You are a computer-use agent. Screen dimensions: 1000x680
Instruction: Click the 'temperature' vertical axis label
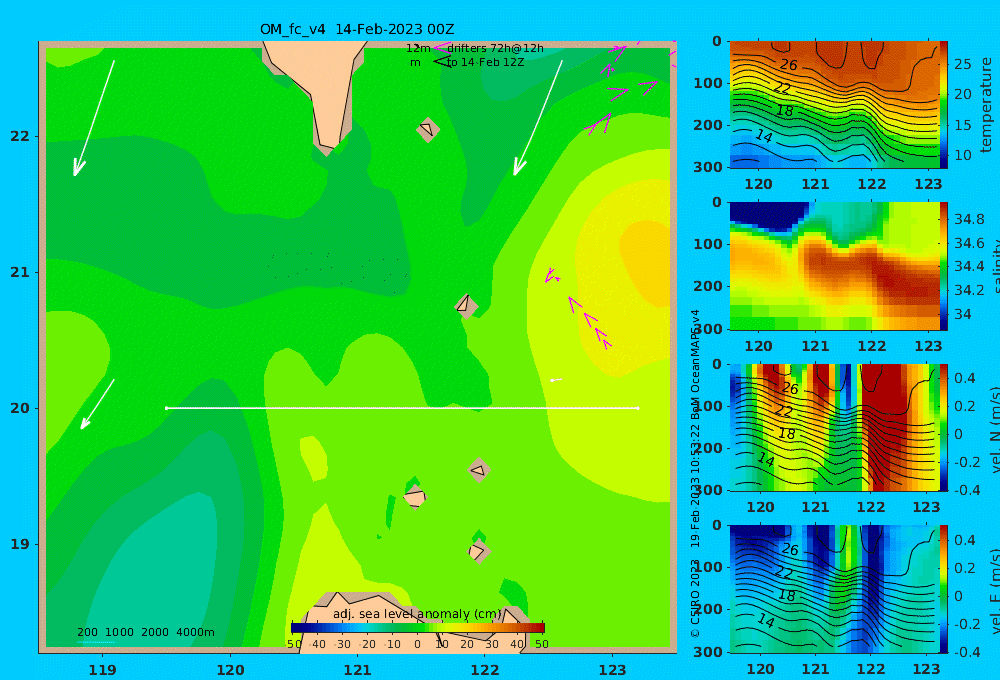click(x=986, y=105)
